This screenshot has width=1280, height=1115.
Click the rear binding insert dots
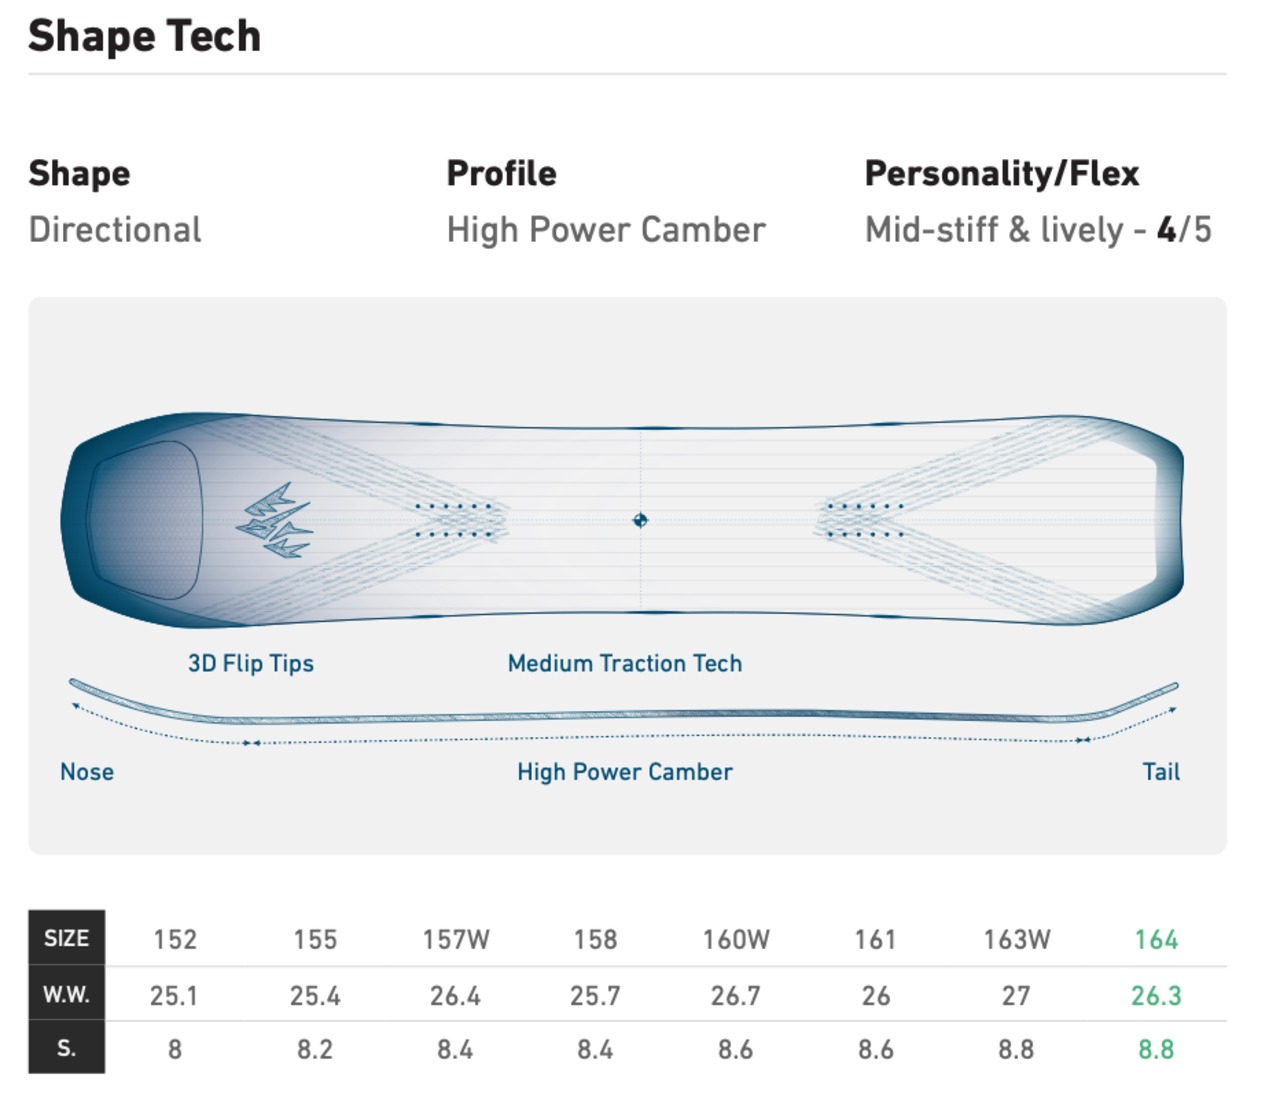(861, 520)
